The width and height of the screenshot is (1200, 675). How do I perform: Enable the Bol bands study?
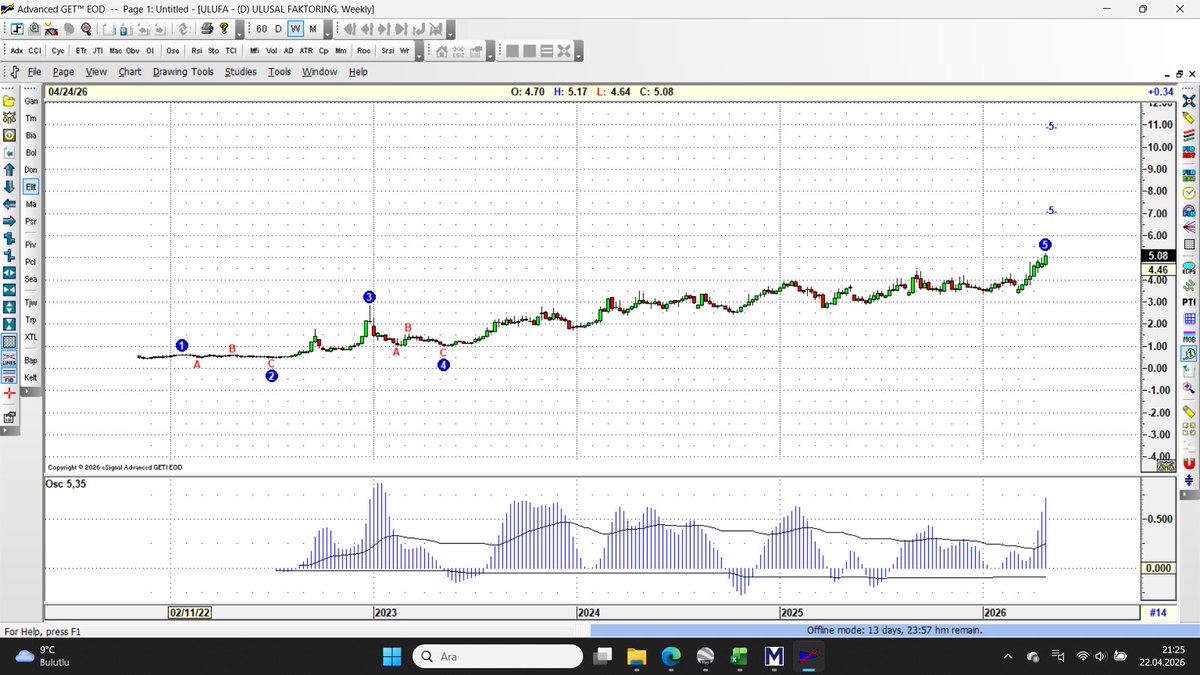pos(31,152)
